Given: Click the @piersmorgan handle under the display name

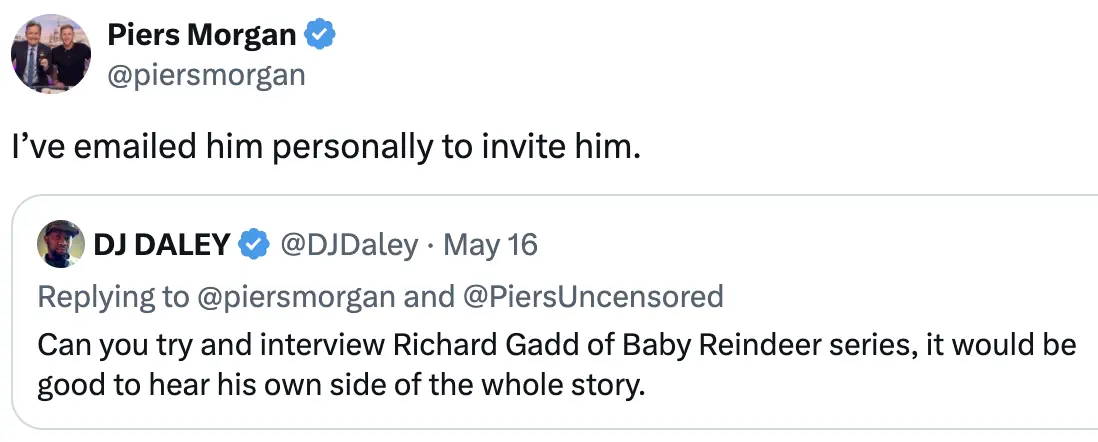Looking at the screenshot, I should click(x=206, y=75).
